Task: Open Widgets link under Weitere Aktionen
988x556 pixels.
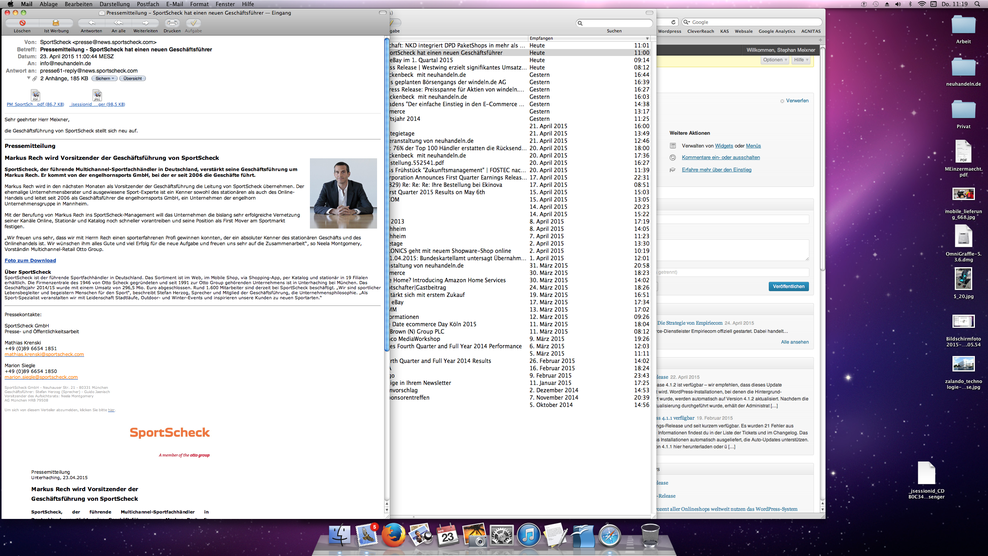Action: (x=723, y=146)
